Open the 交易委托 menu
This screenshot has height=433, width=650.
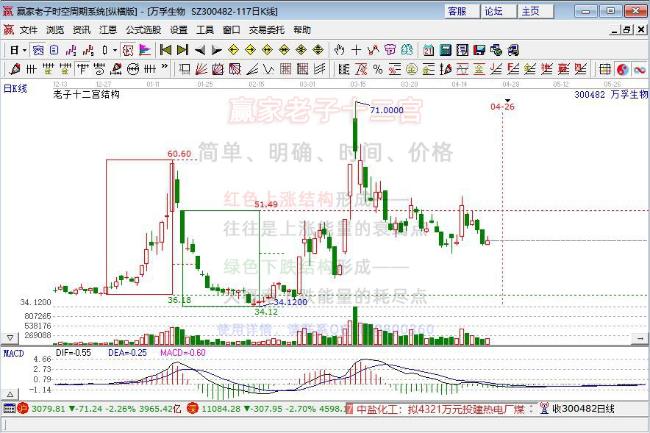tap(267, 30)
